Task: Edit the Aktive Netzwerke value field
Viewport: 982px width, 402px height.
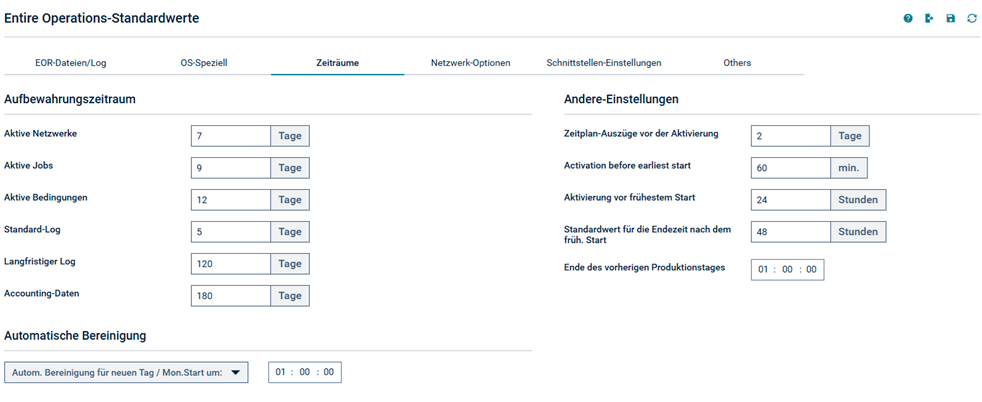Action: pos(230,136)
